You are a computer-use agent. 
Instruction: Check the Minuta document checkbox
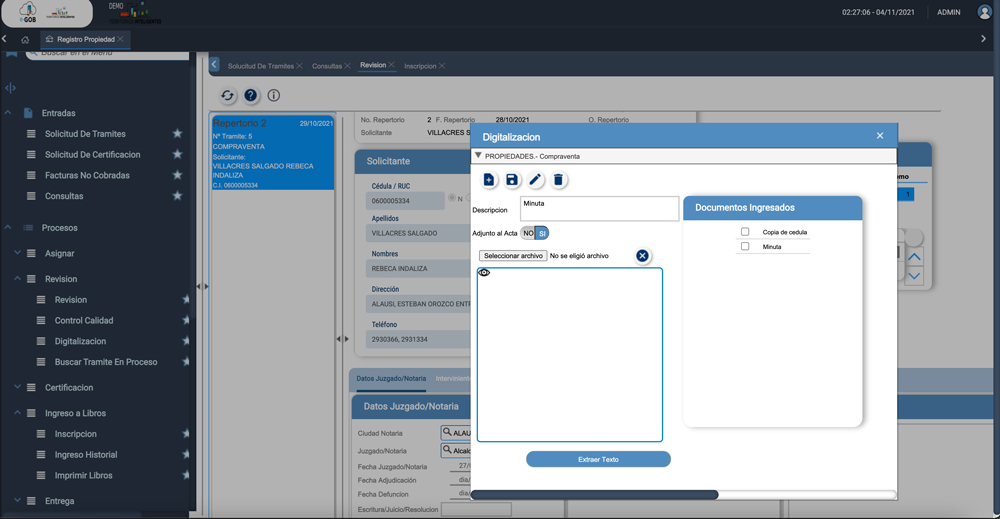(745, 246)
